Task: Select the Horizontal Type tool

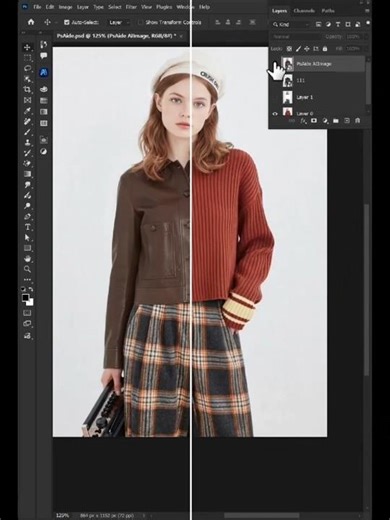Action: (27, 227)
